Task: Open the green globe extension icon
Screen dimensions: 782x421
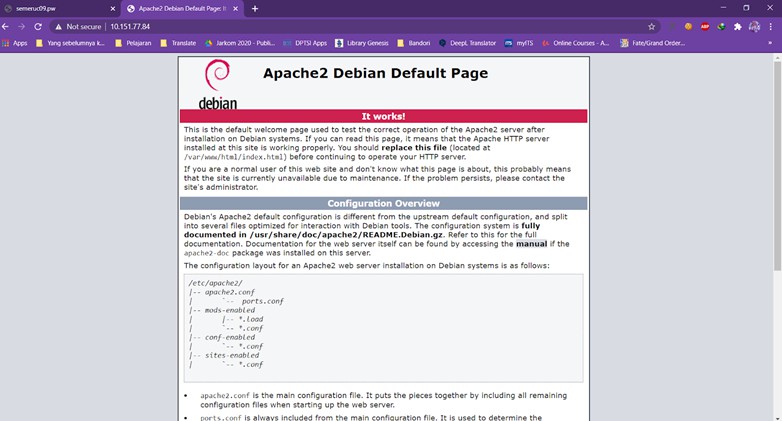Action: (721, 27)
